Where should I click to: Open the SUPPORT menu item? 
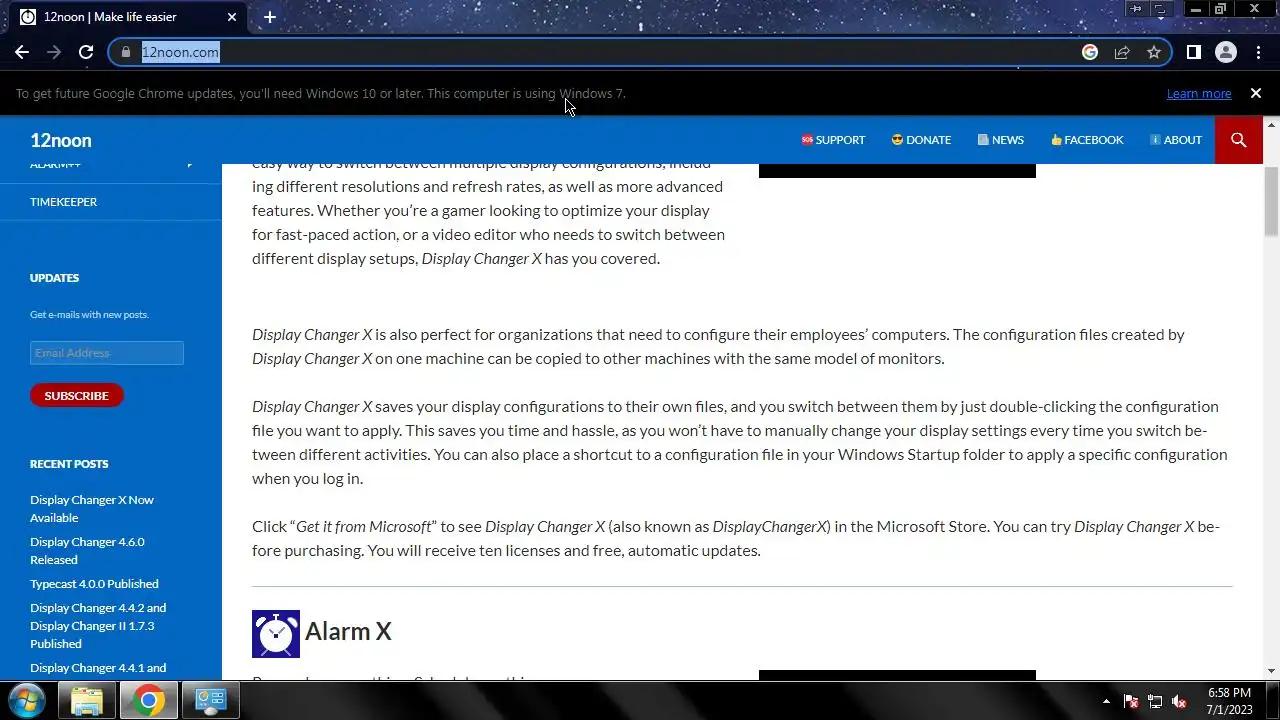coord(833,140)
